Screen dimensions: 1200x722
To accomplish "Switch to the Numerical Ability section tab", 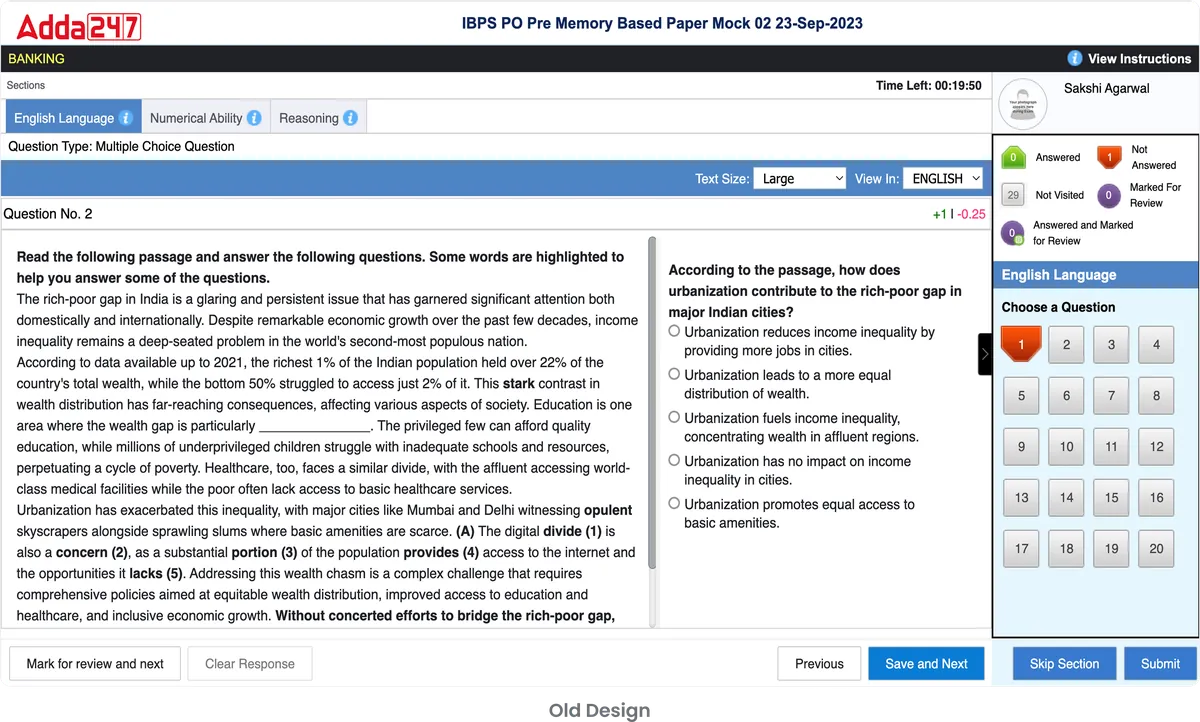I will (205, 118).
